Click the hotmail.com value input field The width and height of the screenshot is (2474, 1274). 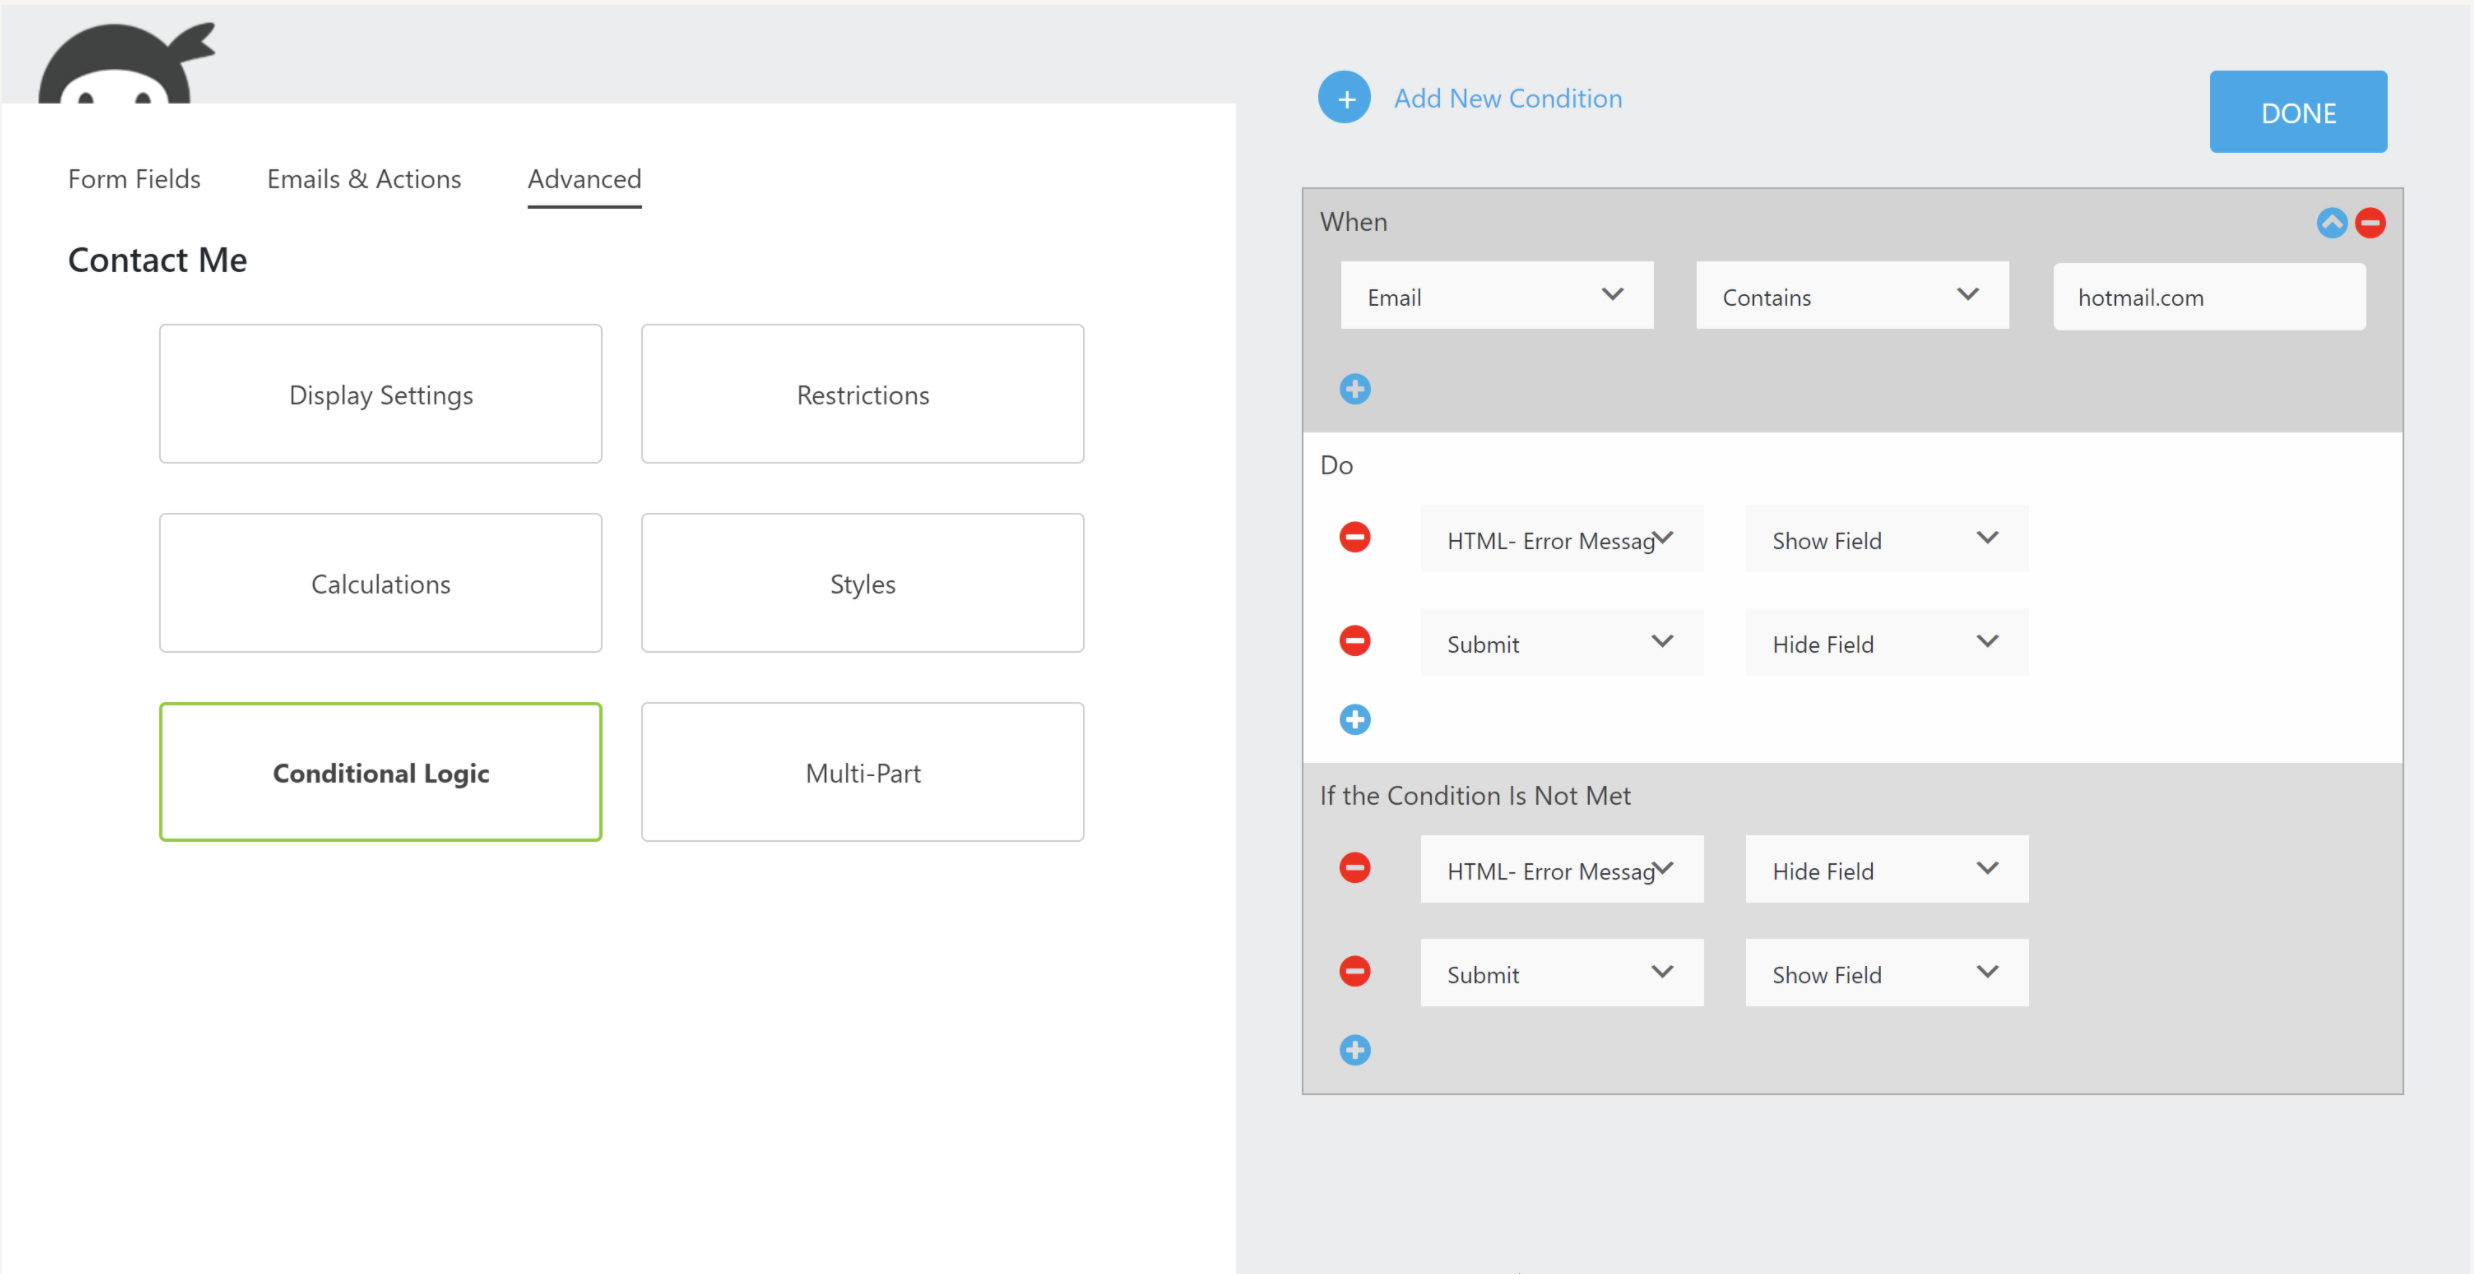2208,297
